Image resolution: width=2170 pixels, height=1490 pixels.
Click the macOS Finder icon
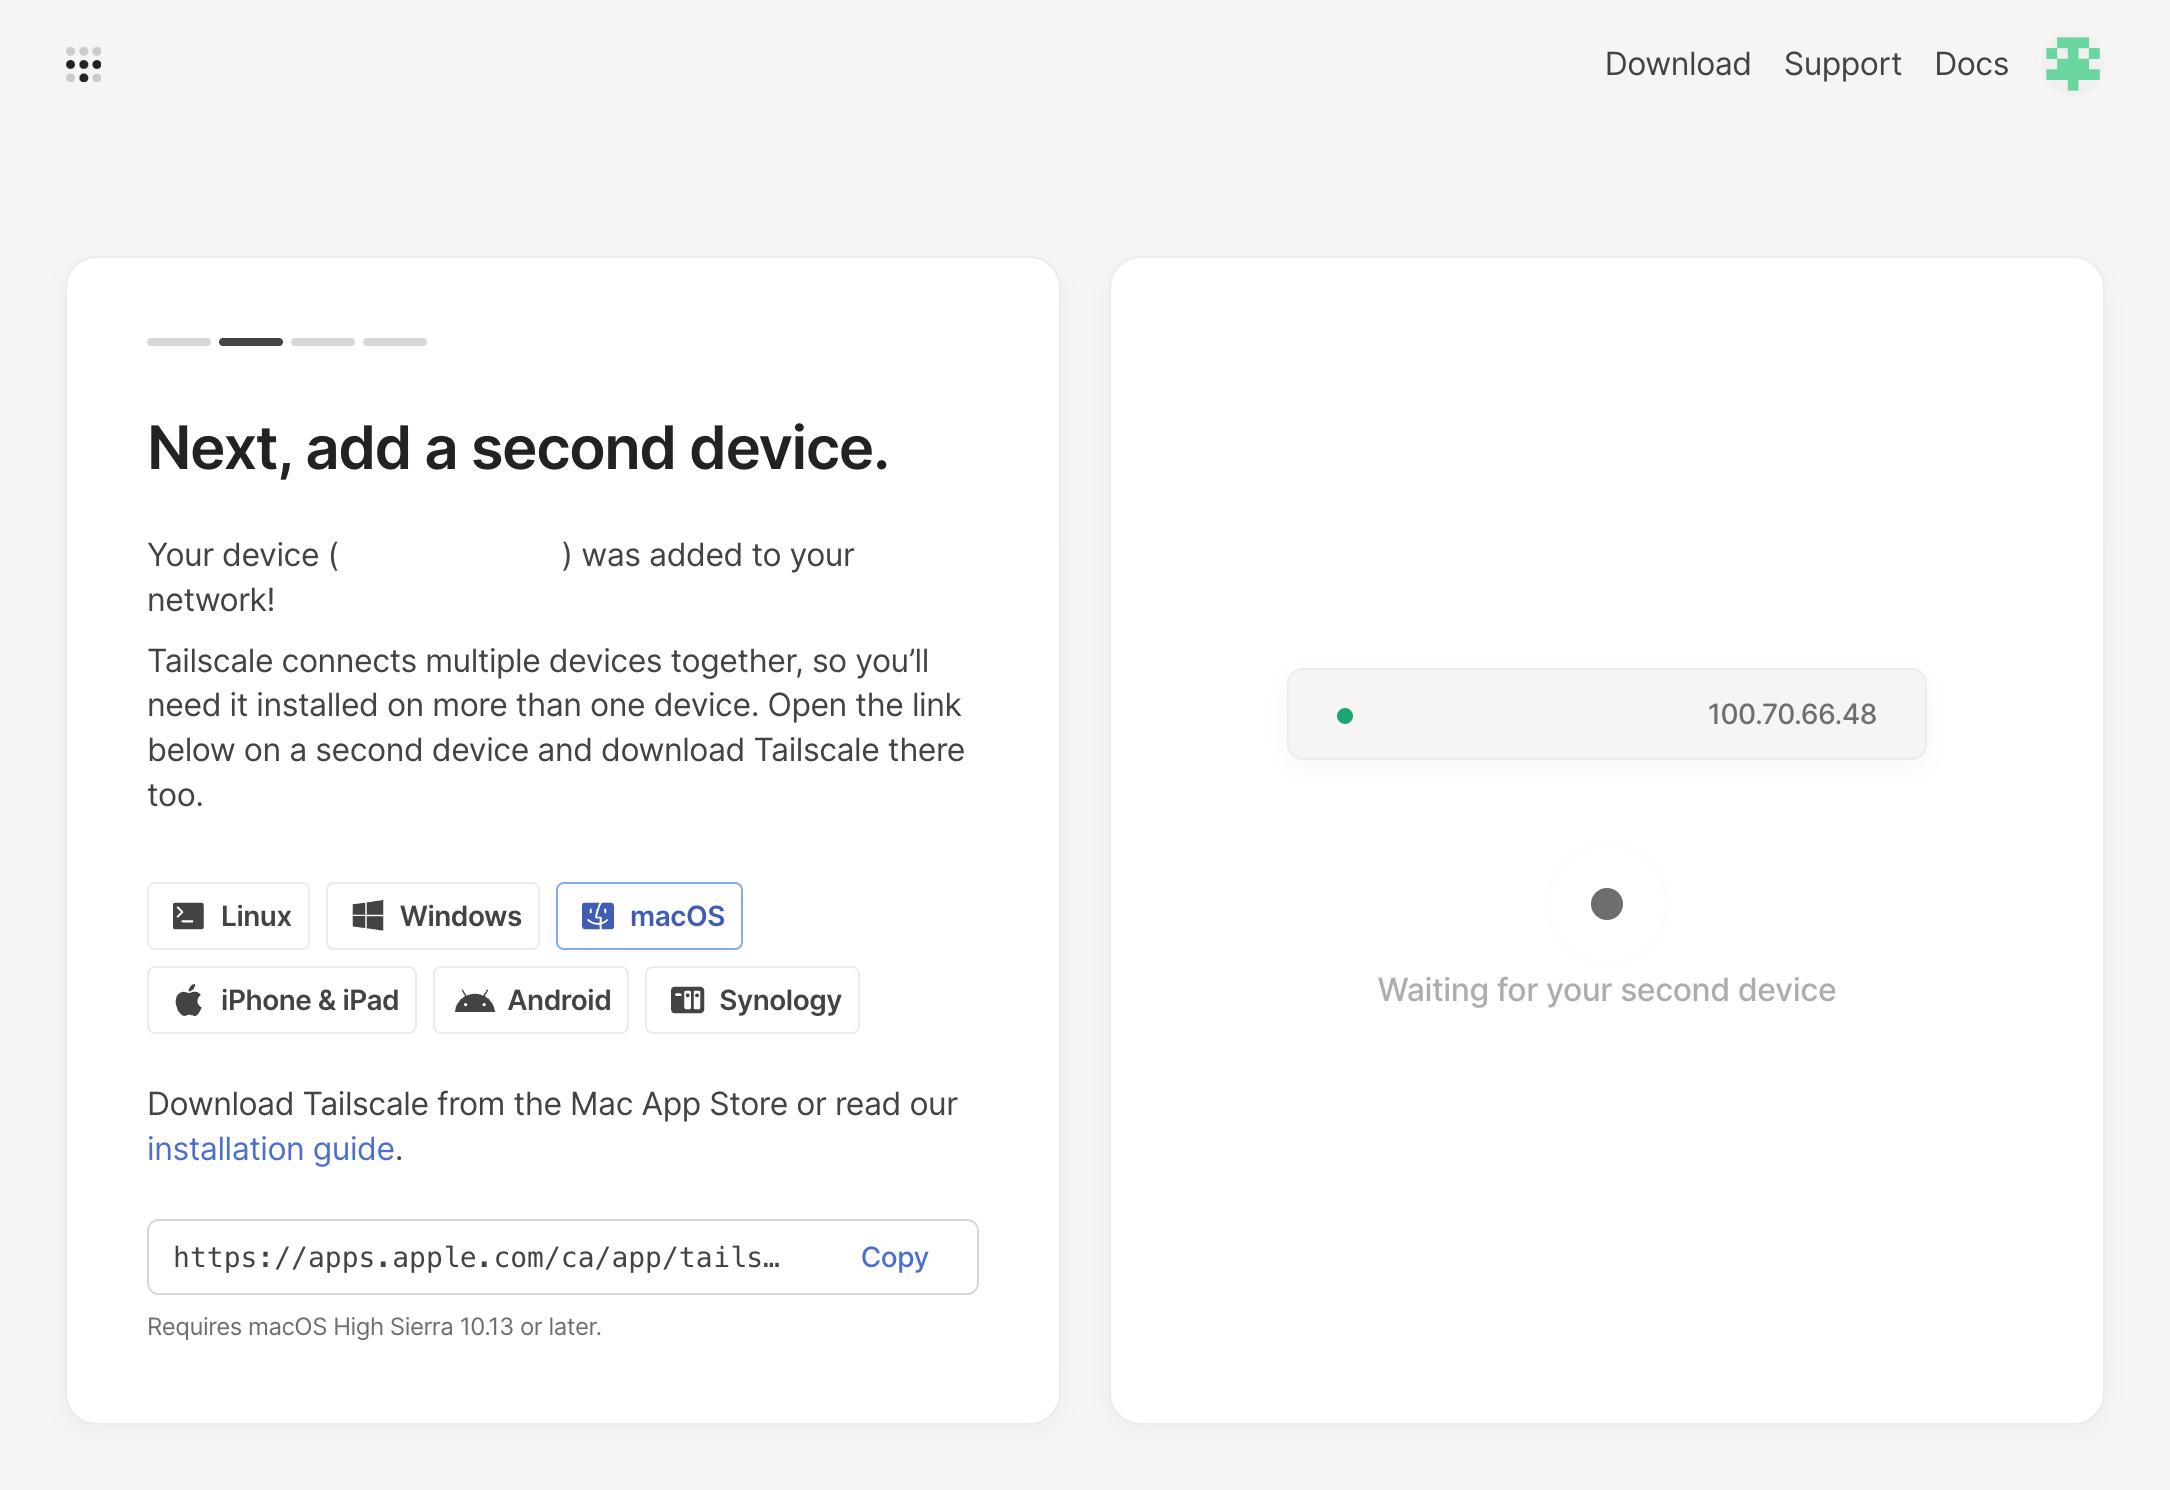[598, 916]
